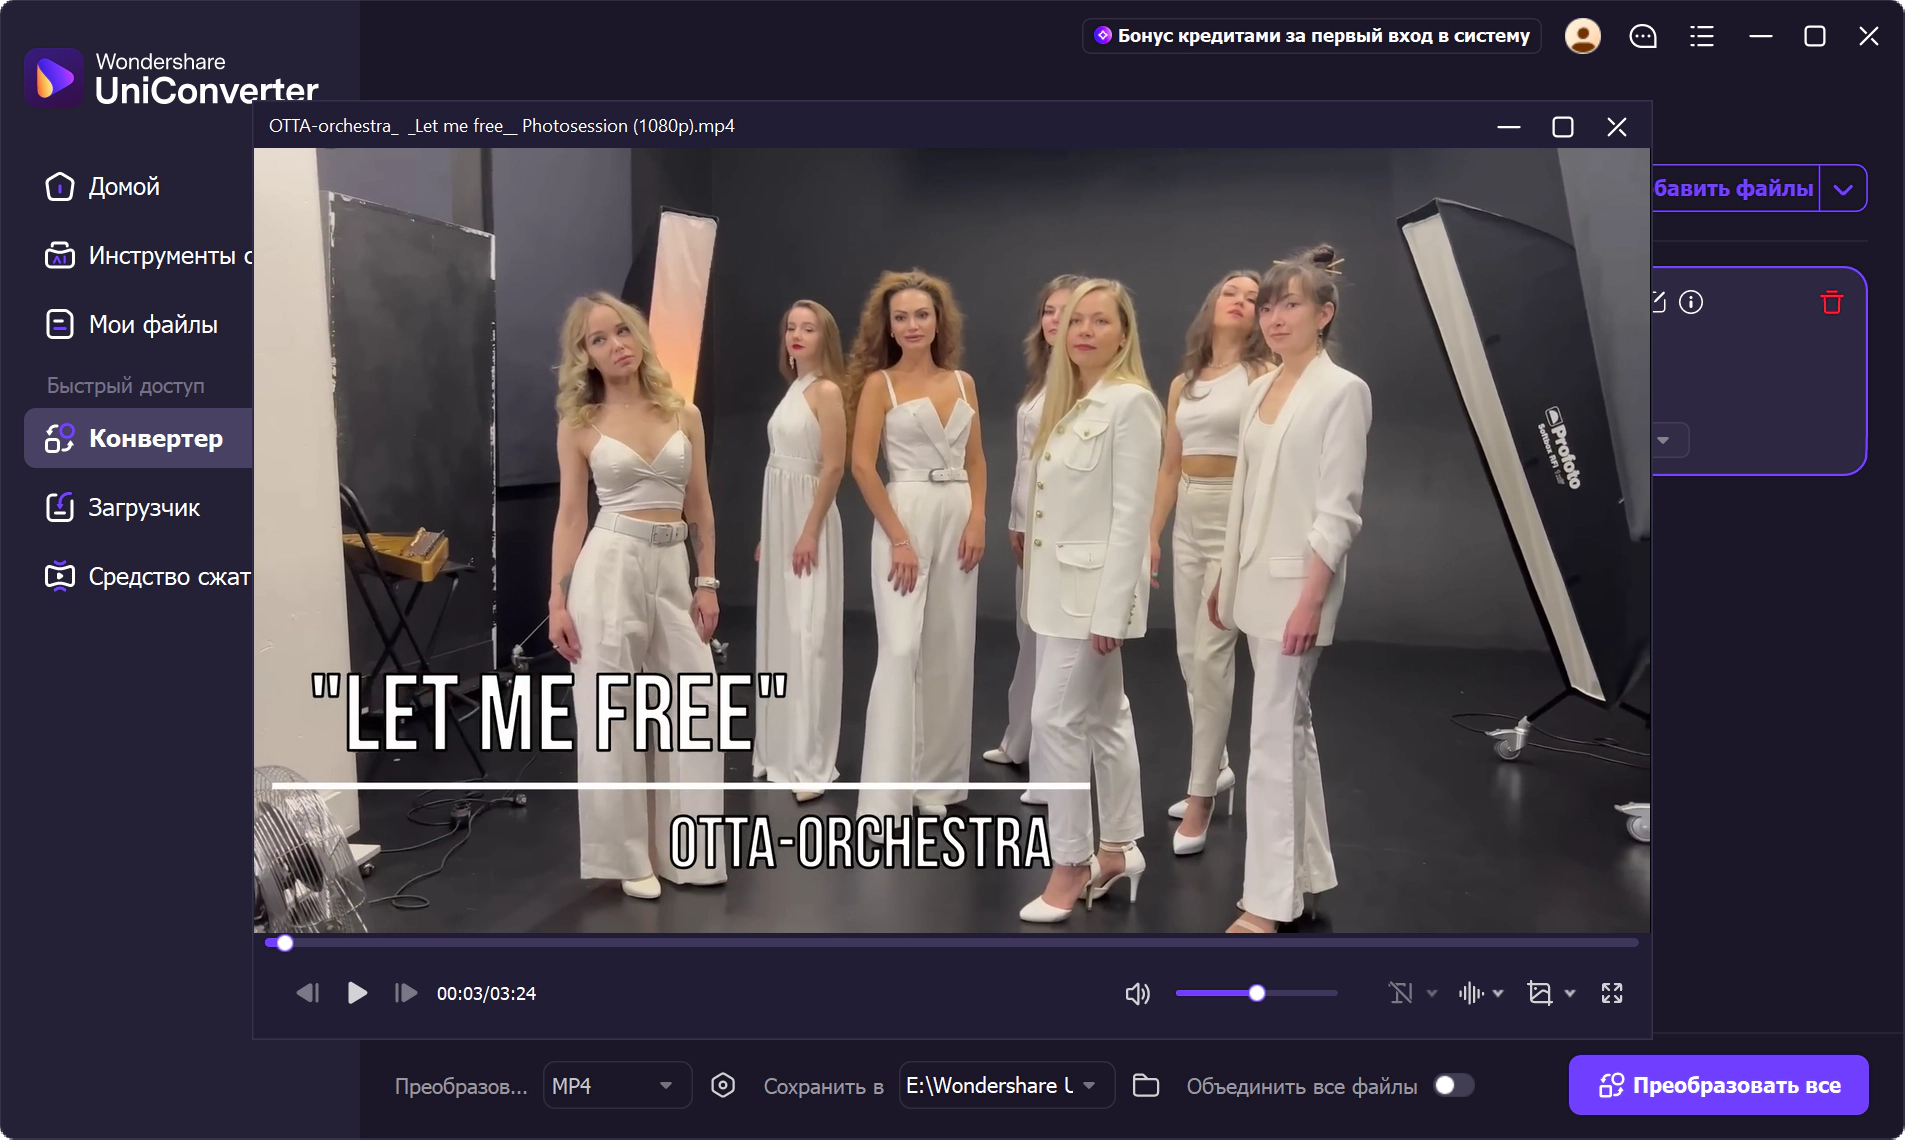Image resolution: width=1905 pixels, height=1140 pixels.
Task: Click the Сохранить в label
Action: 824,1087
